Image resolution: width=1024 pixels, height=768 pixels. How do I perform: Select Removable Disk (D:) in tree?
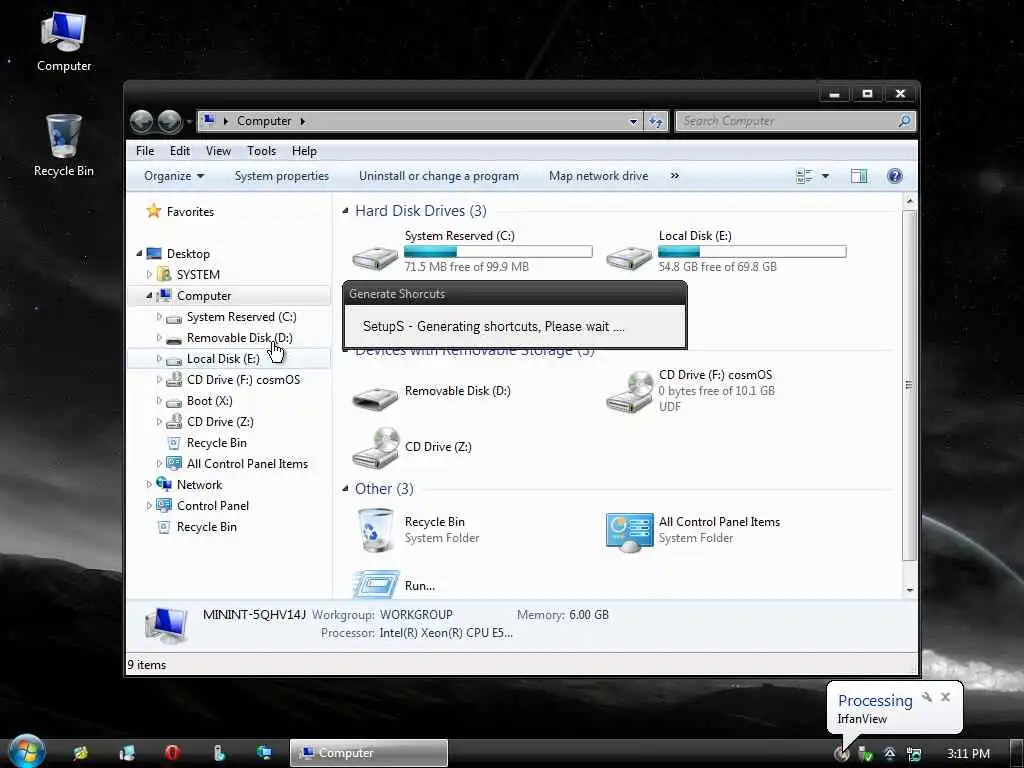click(239, 338)
